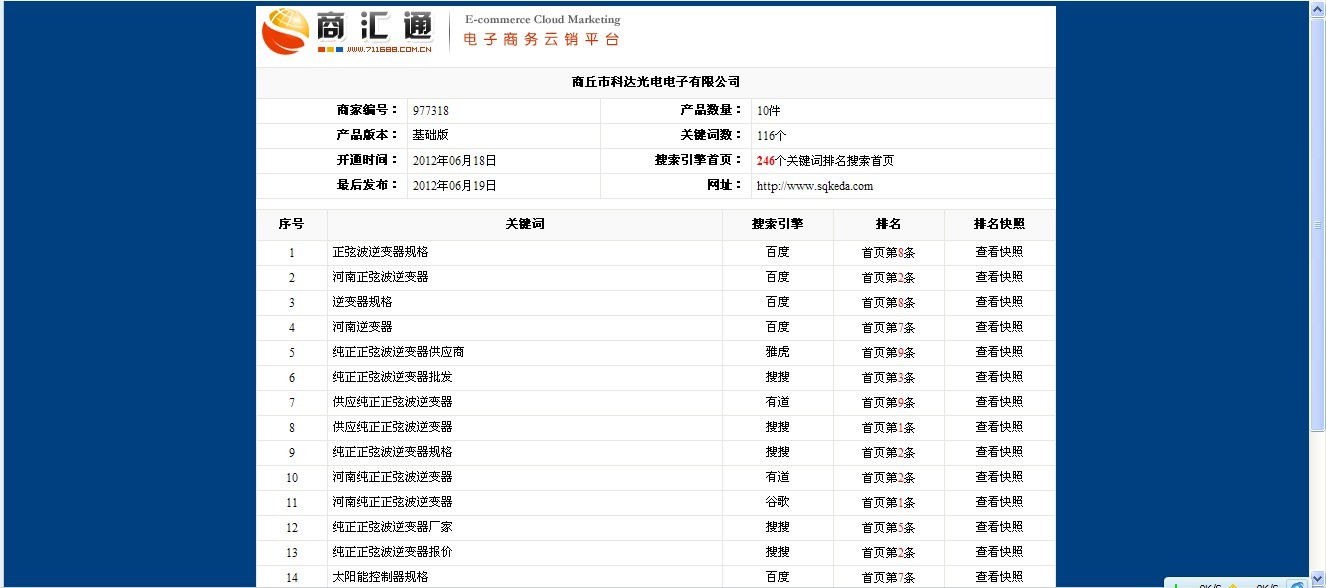Open 查看快照 for 河南逆变器 row 4

click(999, 327)
